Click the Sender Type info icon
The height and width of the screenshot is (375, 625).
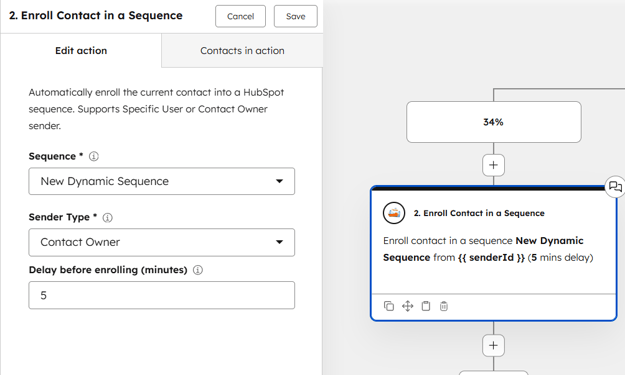(108, 218)
